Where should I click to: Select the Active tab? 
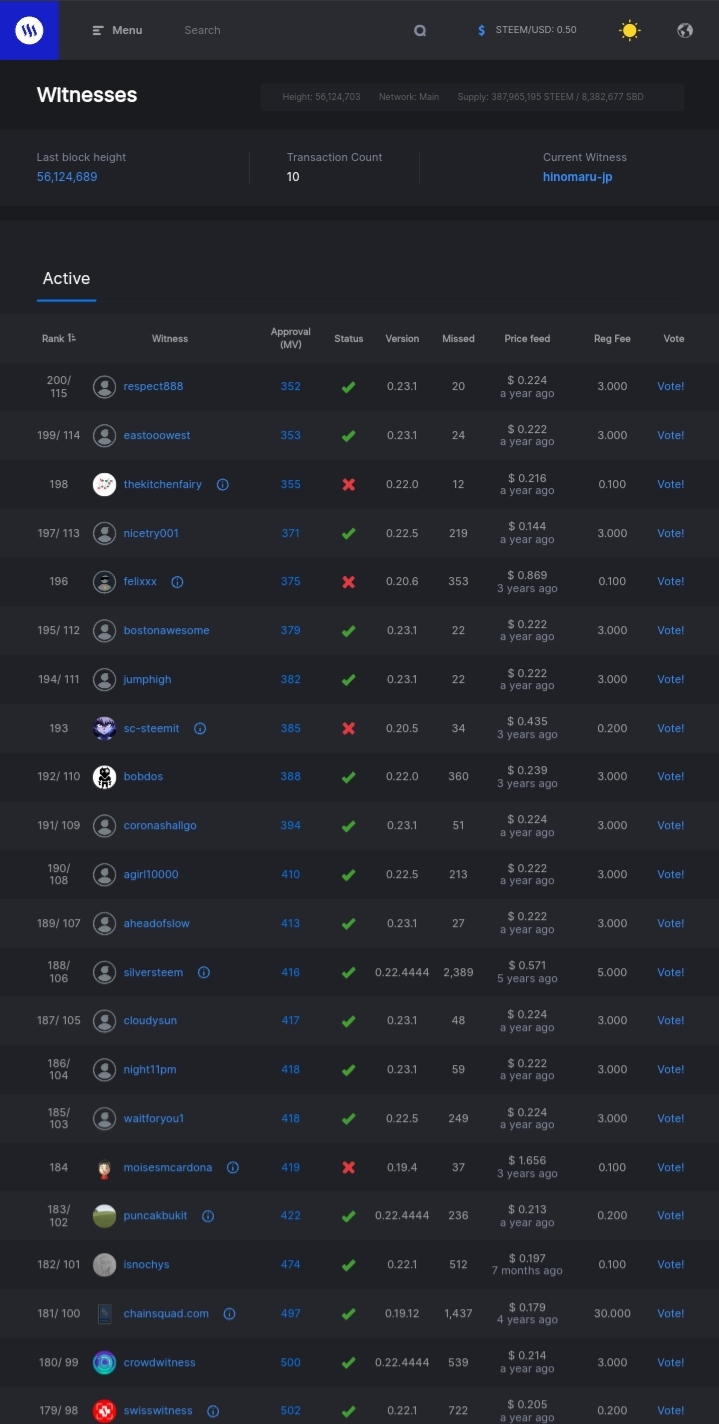click(x=66, y=279)
